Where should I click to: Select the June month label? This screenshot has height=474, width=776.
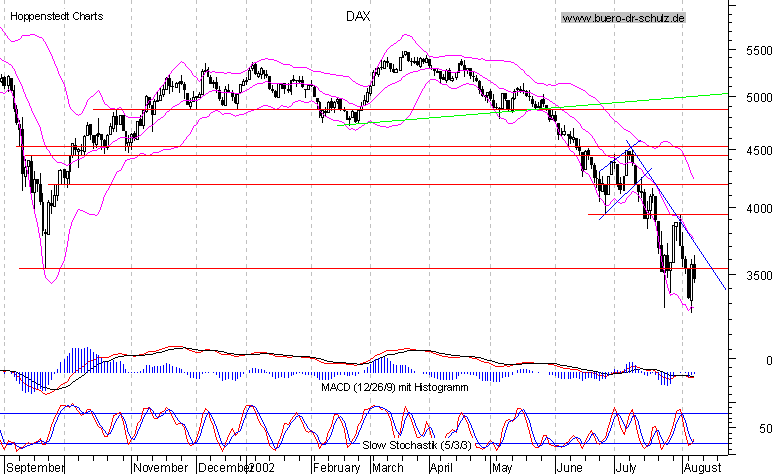point(570,468)
